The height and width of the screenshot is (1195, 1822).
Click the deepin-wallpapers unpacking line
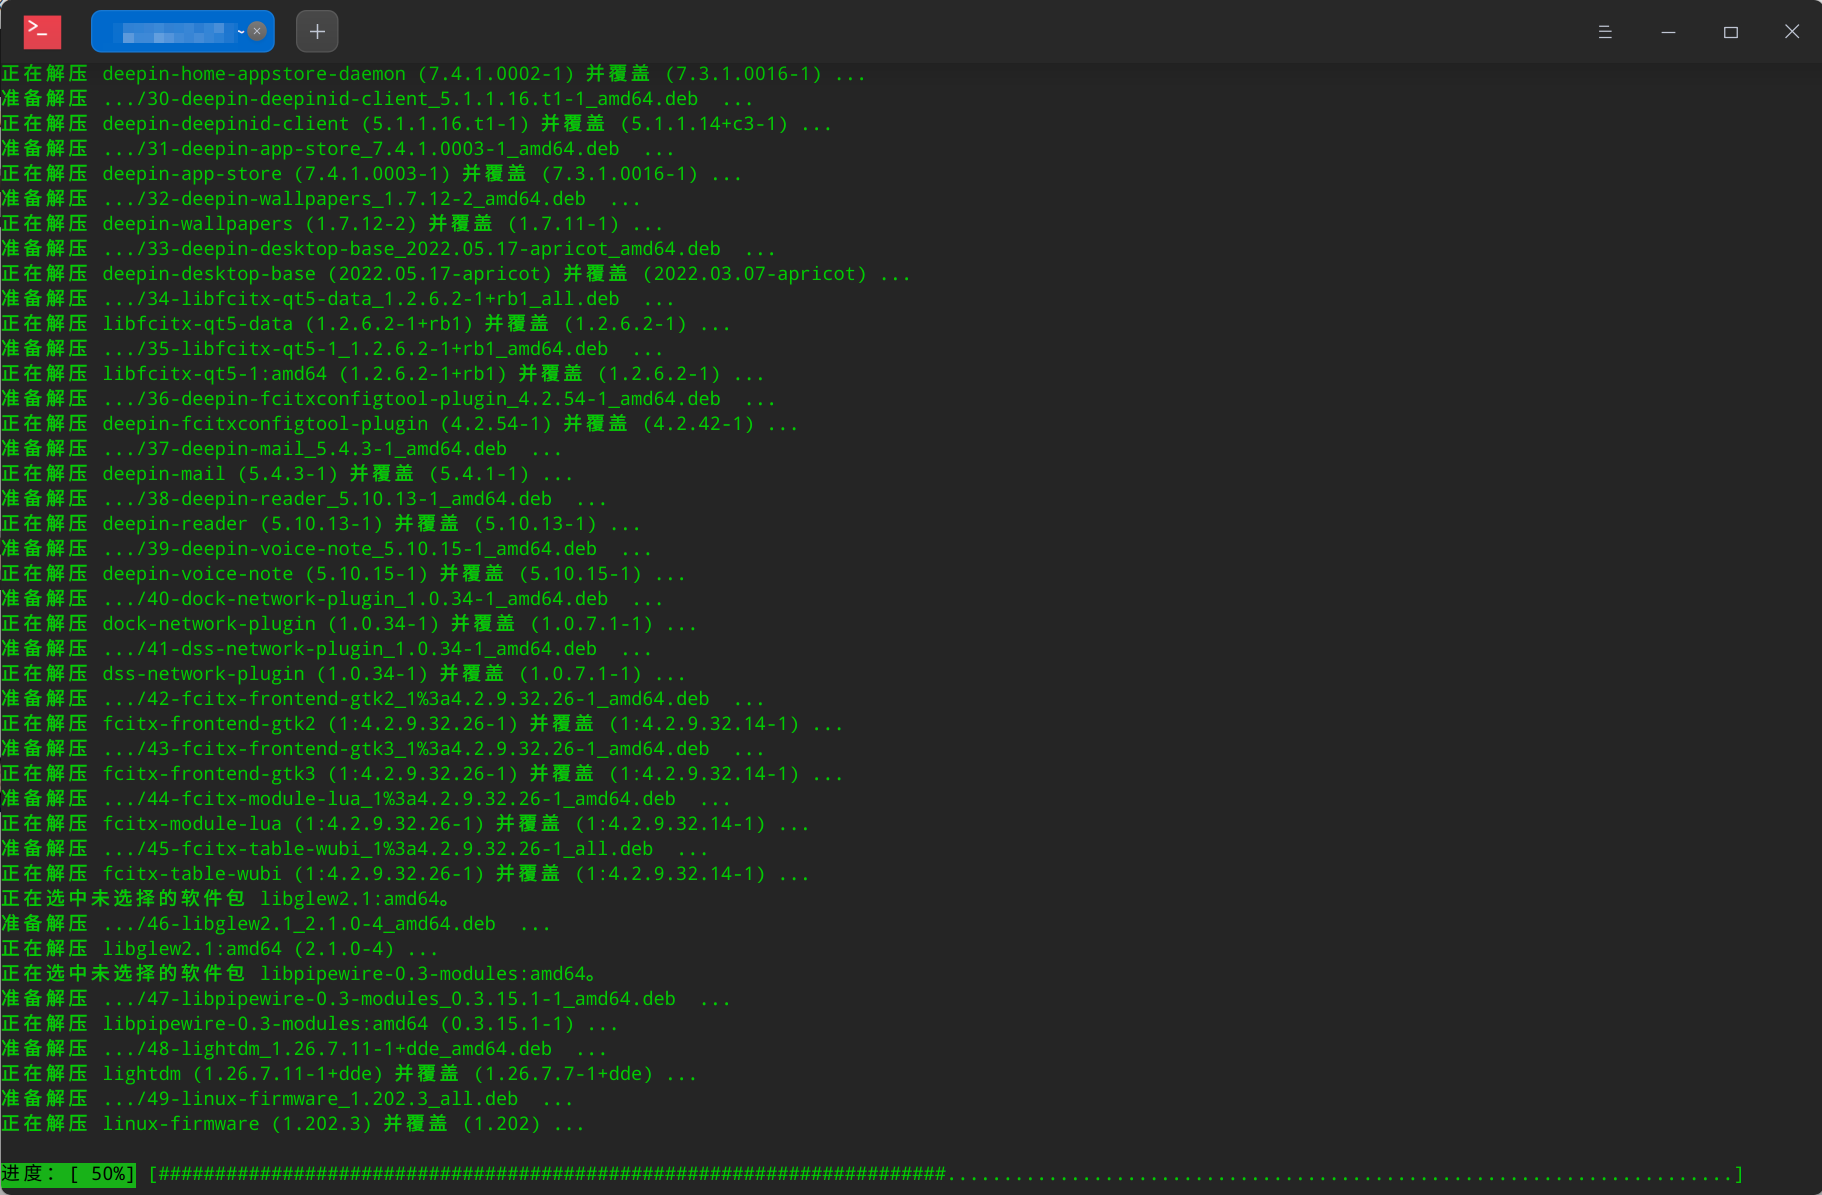coord(330,223)
